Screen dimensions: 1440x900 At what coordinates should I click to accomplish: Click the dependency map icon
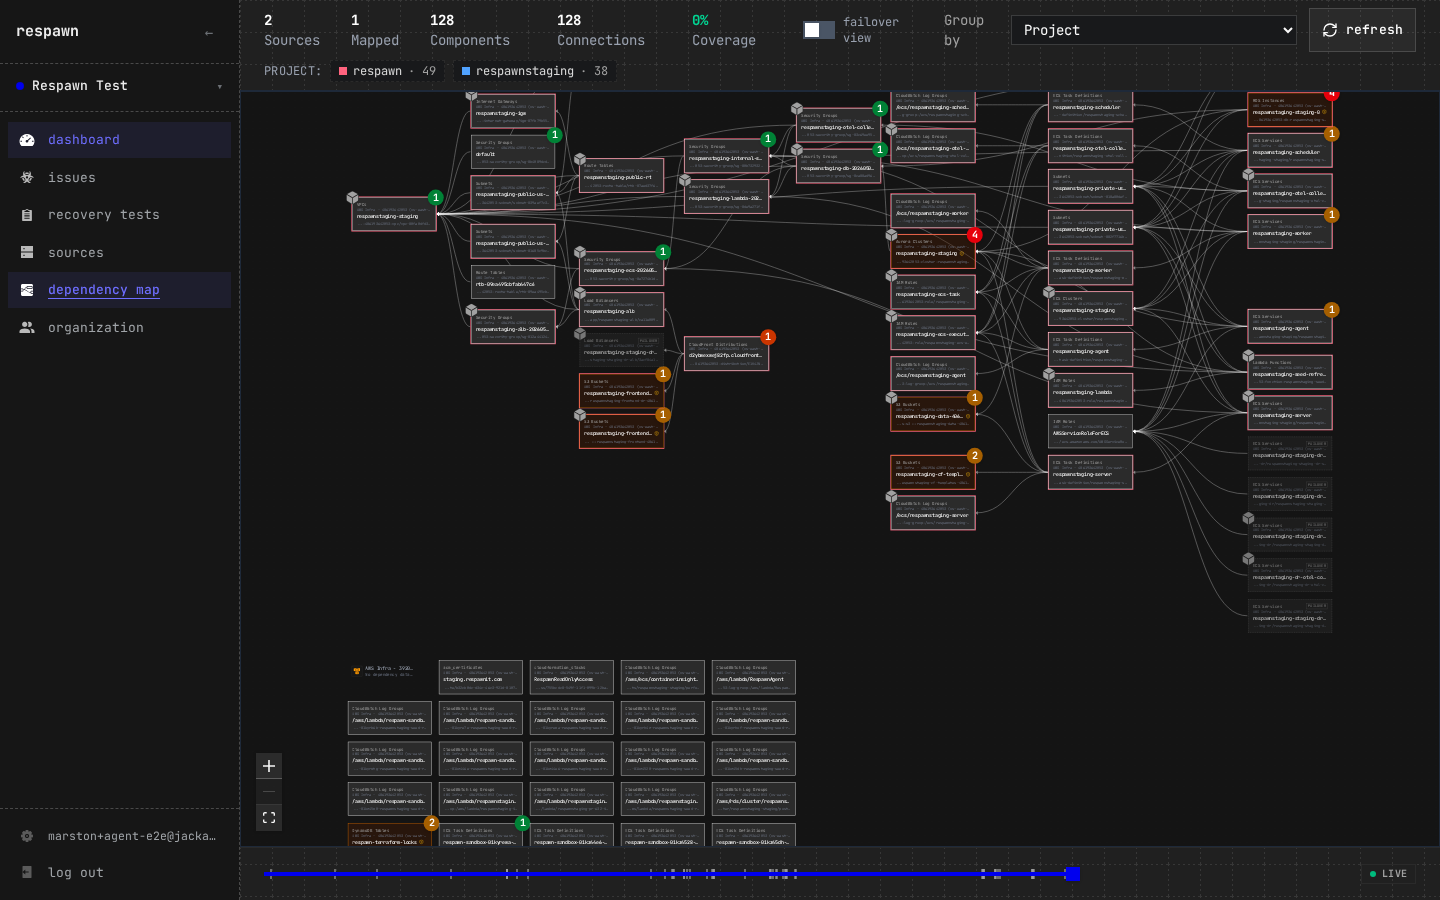pos(27,290)
